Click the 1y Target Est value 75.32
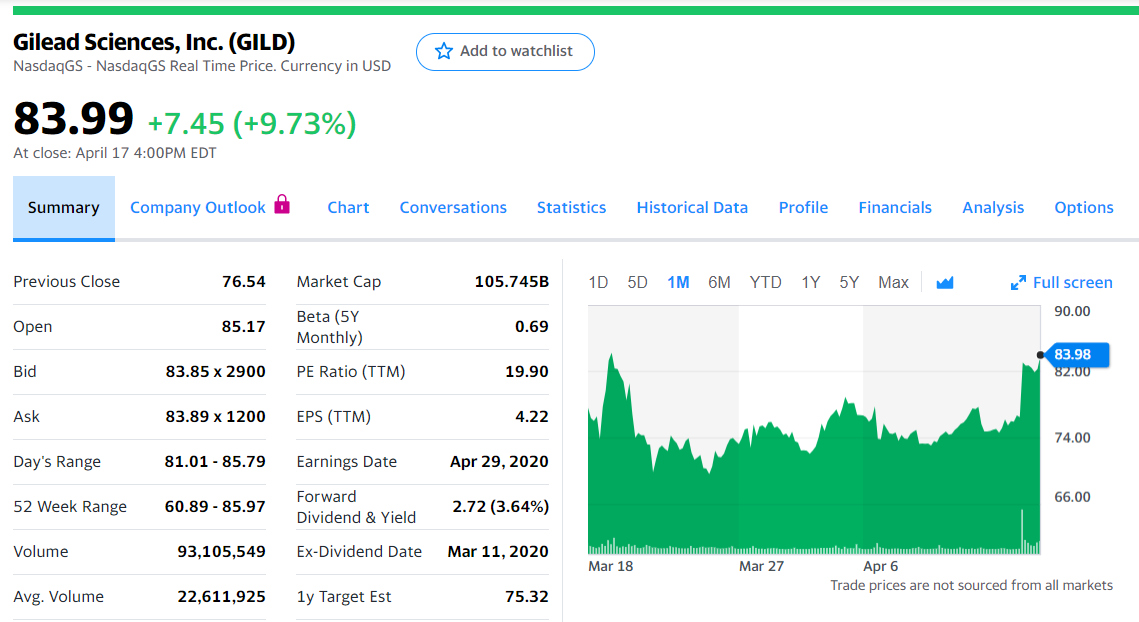The height and width of the screenshot is (622, 1139). (527, 597)
